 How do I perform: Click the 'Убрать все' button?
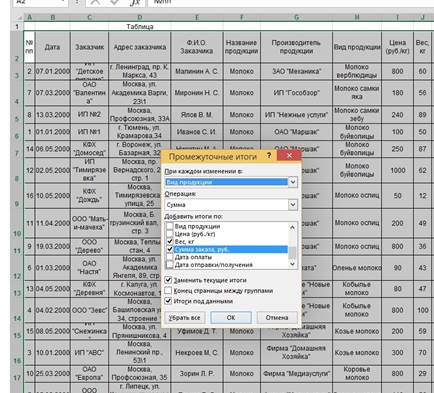pyautogui.click(x=184, y=318)
